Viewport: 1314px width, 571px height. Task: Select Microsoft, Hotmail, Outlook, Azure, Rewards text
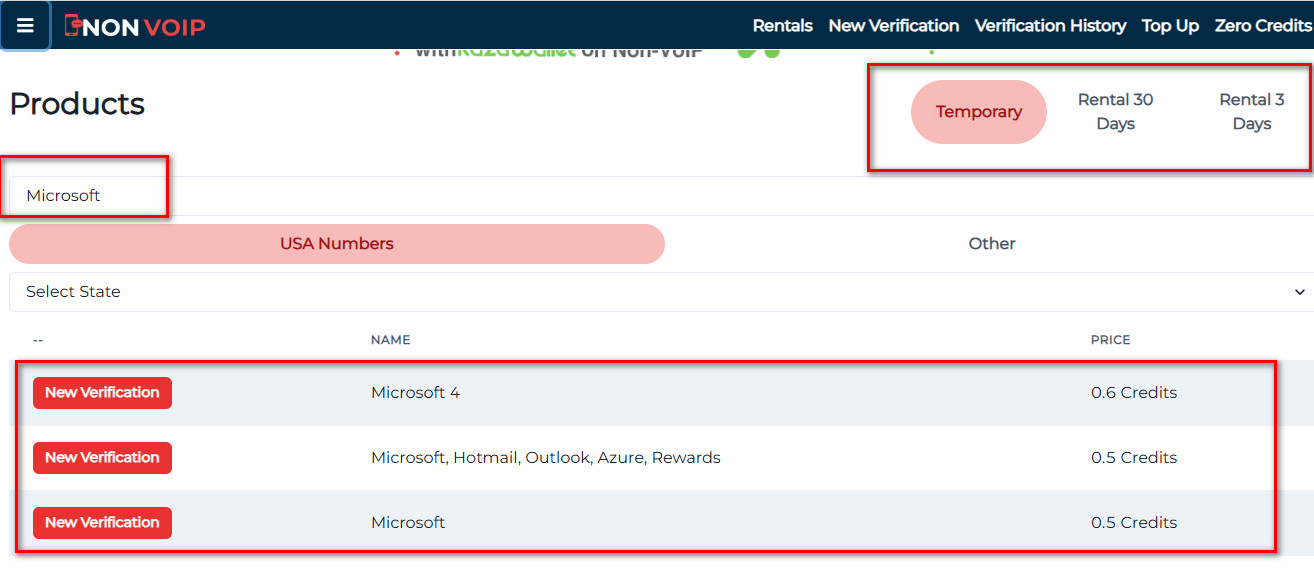click(x=545, y=458)
